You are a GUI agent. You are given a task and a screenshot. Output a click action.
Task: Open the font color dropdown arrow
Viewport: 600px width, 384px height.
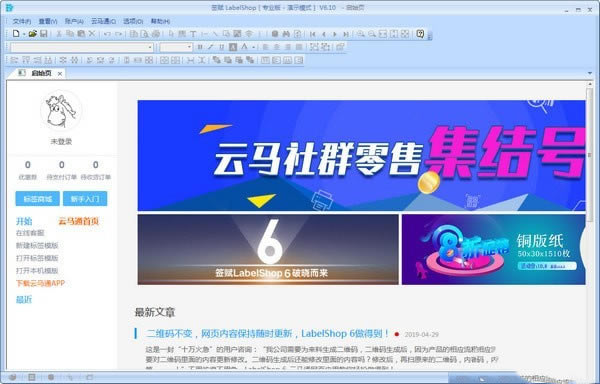pyautogui.click(x=253, y=47)
